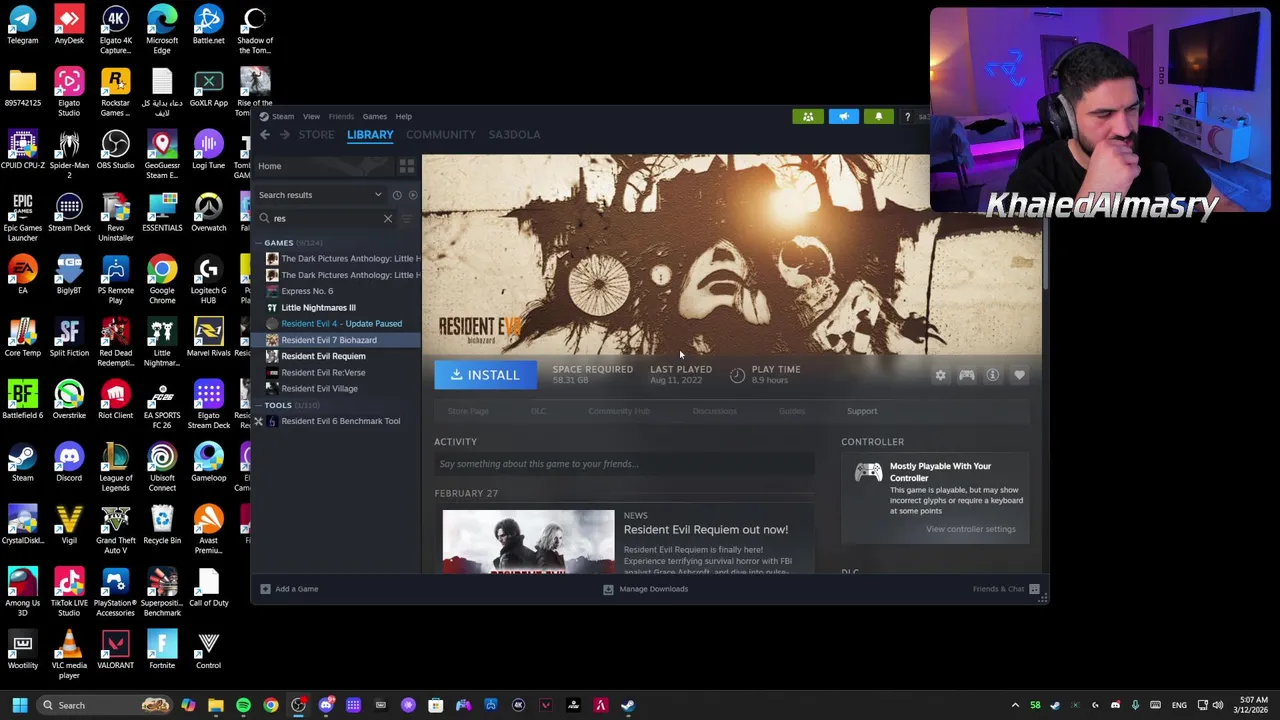Open the SA3DOLA profile tab
The width and height of the screenshot is (1280, 720).
pos(514,135)
